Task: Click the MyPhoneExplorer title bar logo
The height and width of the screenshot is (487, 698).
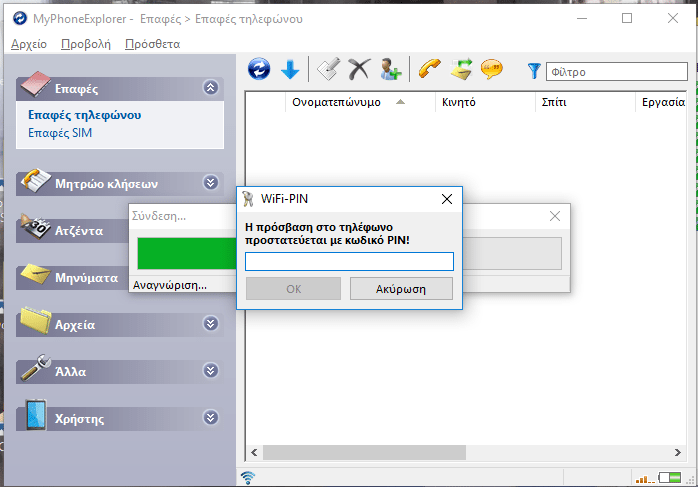Action: pos(20,18)
